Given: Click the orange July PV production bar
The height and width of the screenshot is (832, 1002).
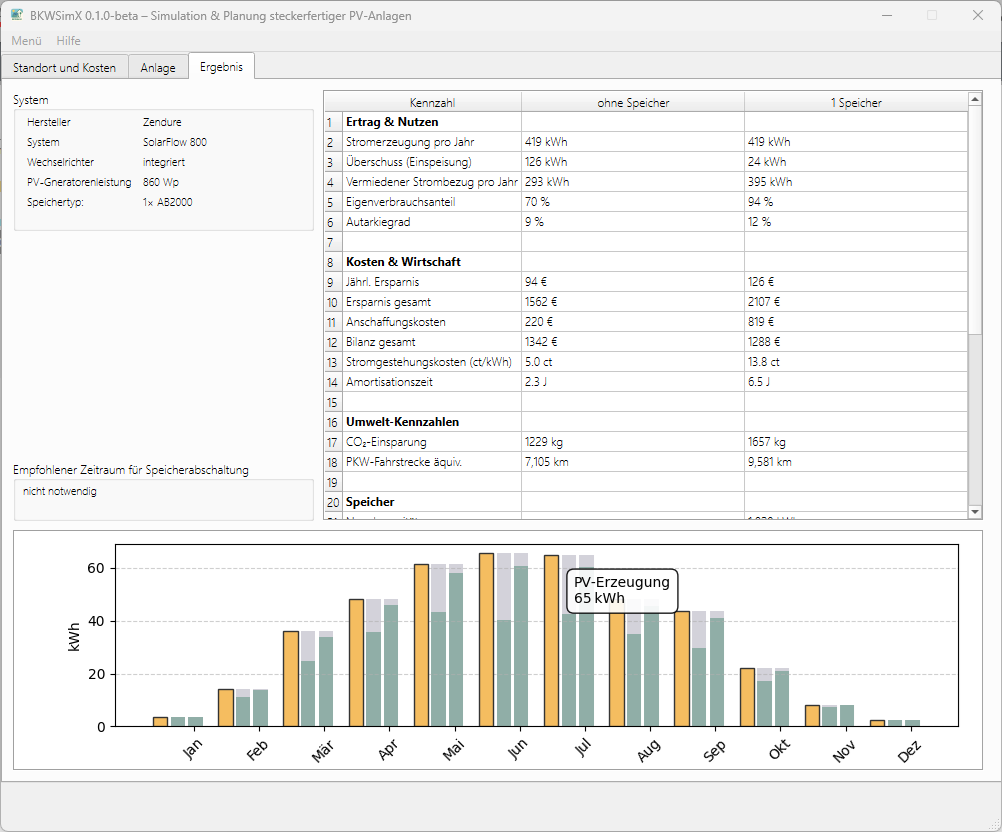Looking at the screenshot, I should [551, 641].
